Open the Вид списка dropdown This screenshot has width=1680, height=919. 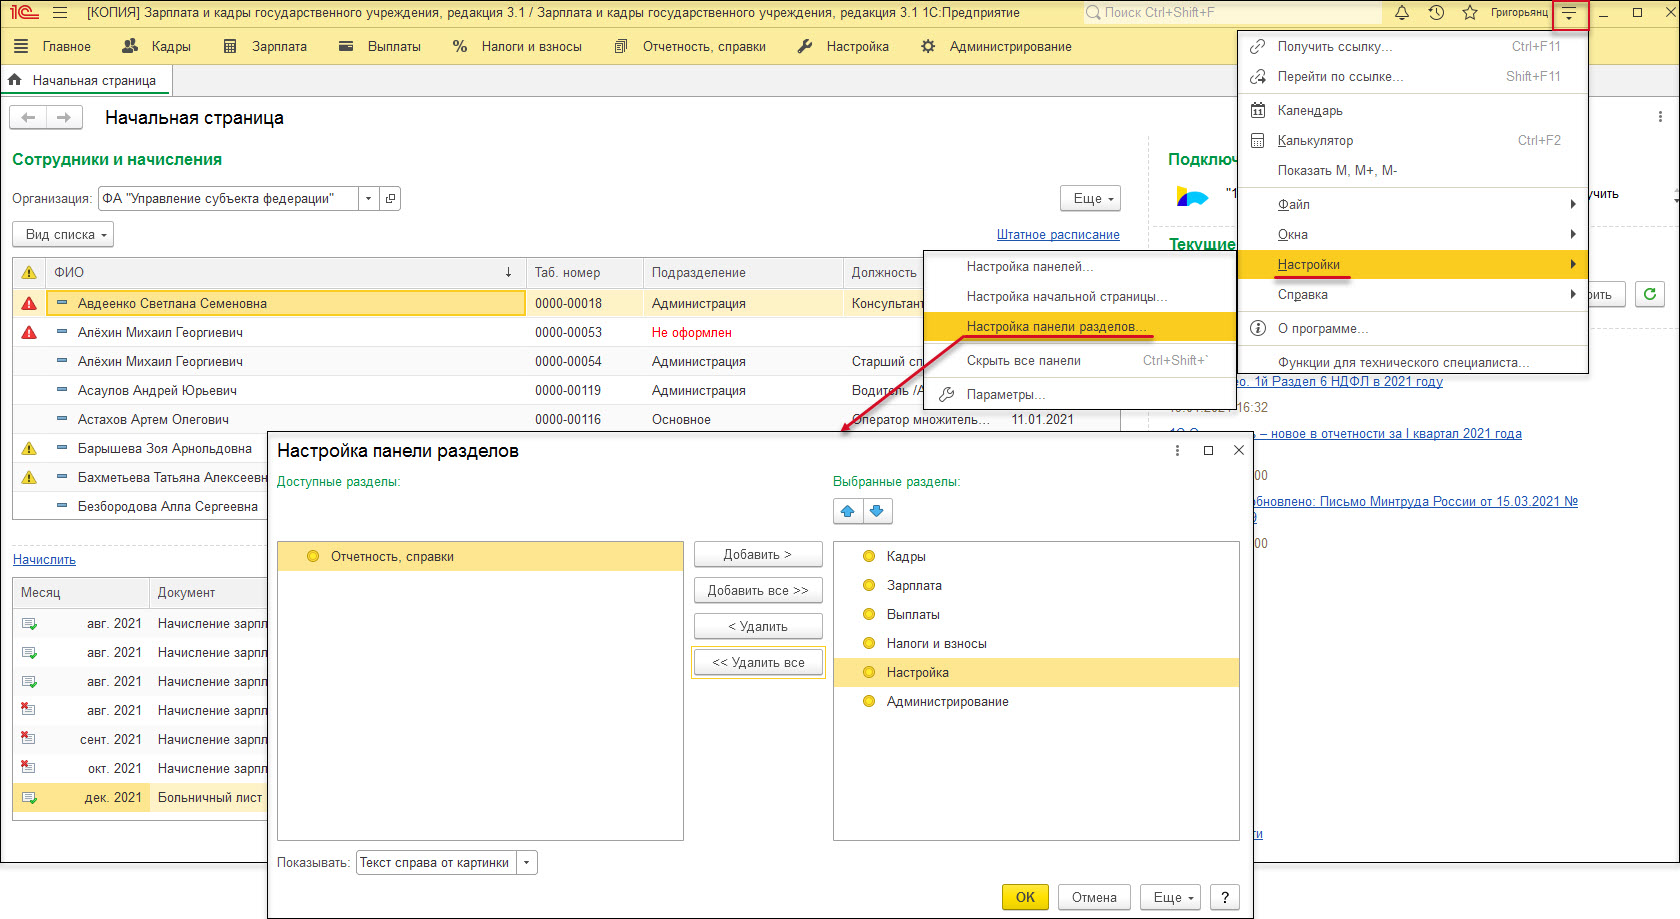63,234
